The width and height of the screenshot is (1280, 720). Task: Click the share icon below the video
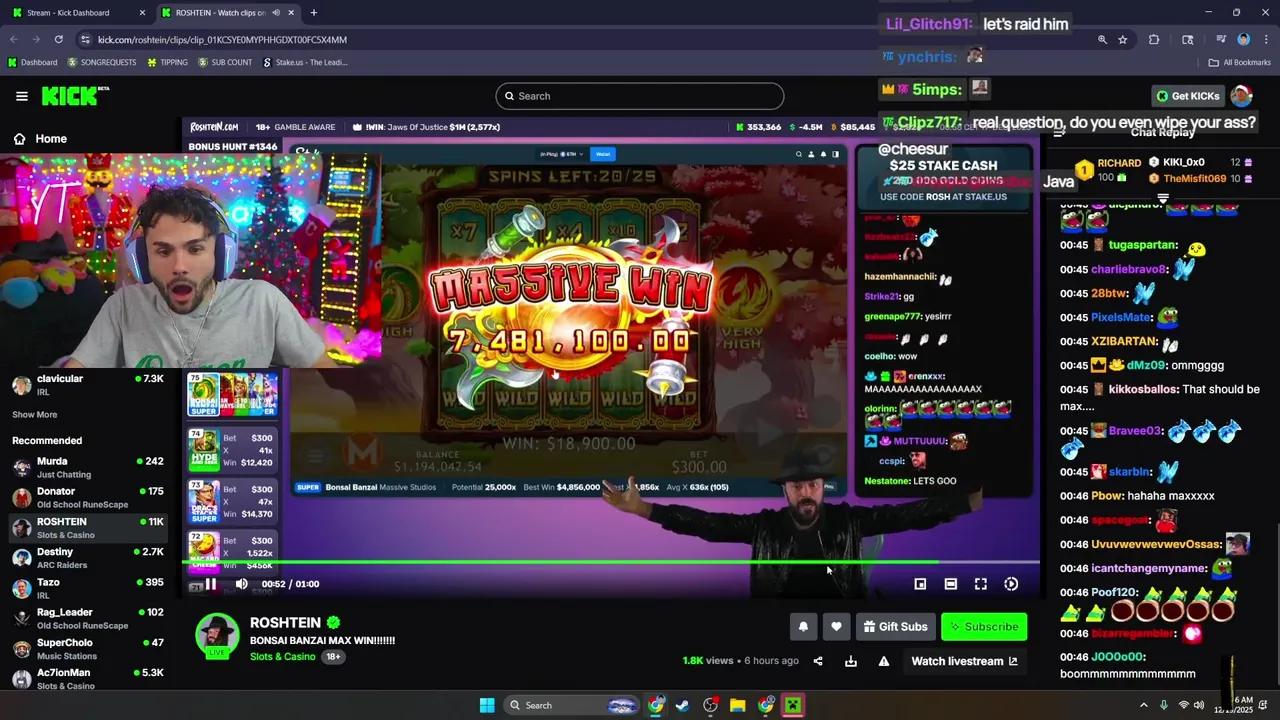(818, 661)
